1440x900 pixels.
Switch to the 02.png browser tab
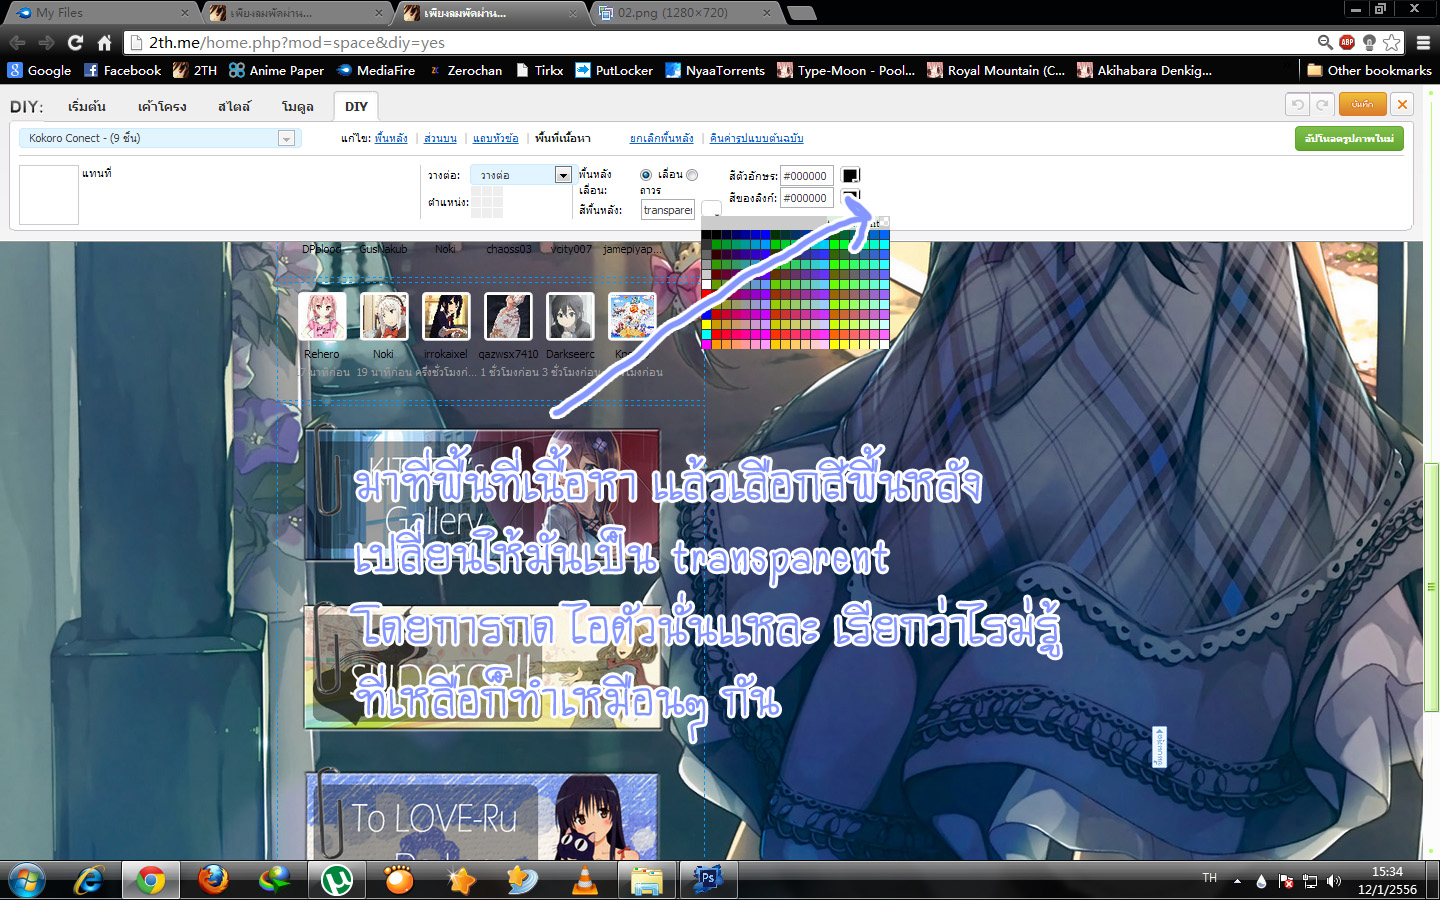(685, 13)
